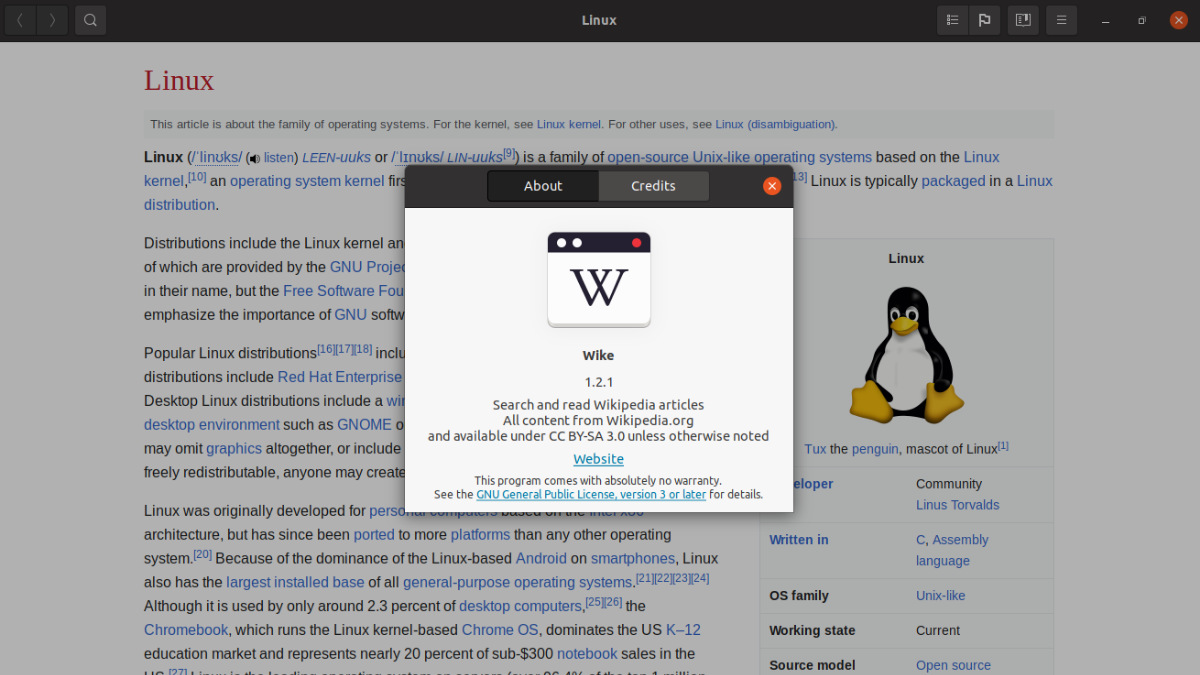Follow the general-purpose operating systems link

(518, 582)
